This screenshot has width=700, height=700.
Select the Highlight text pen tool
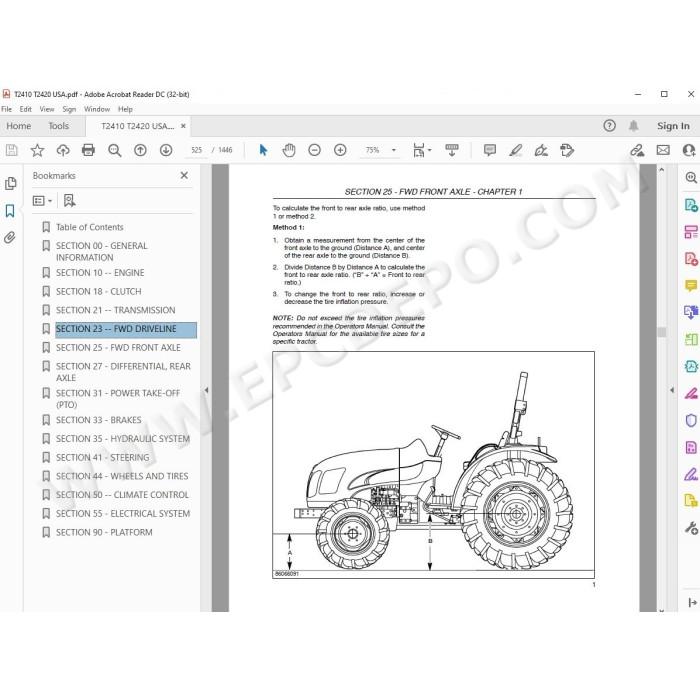click(516, 150)
